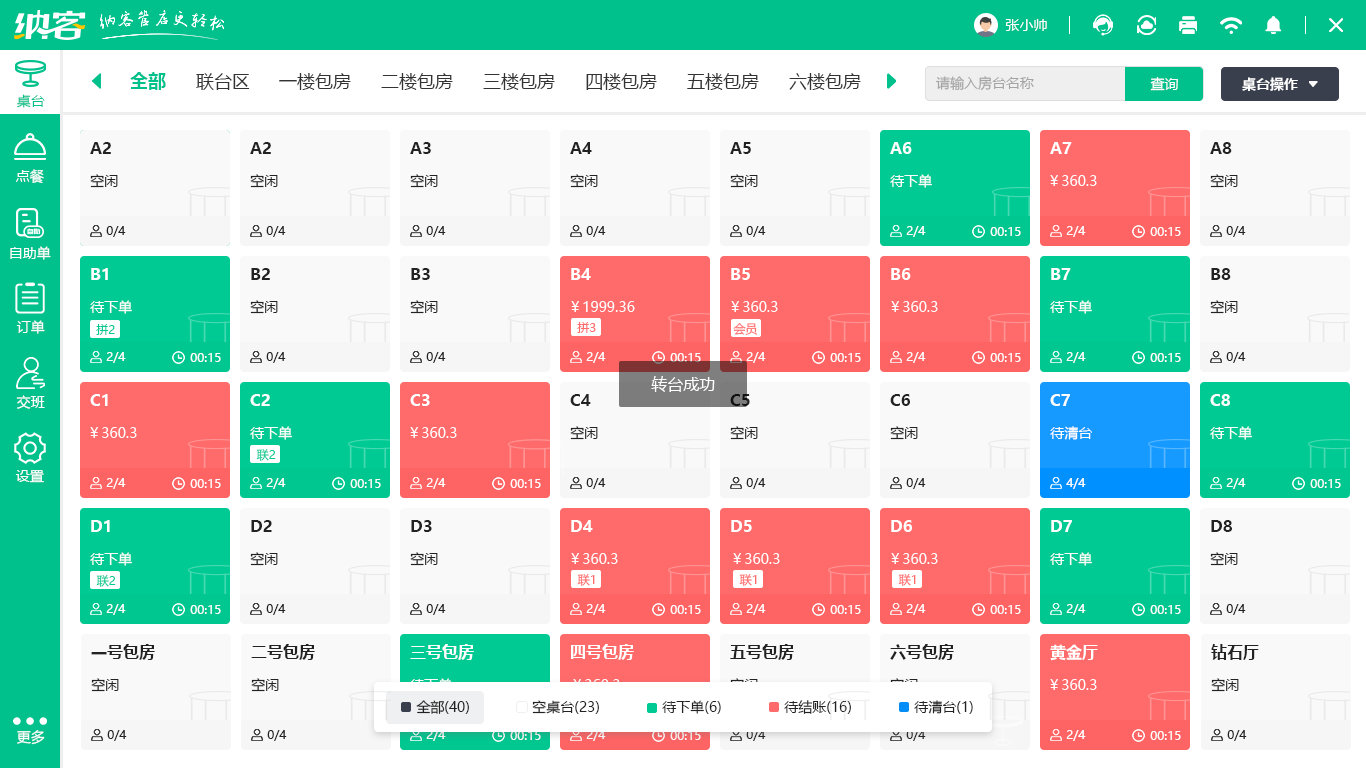Click the headset customer service icon

coord(1102,25)
